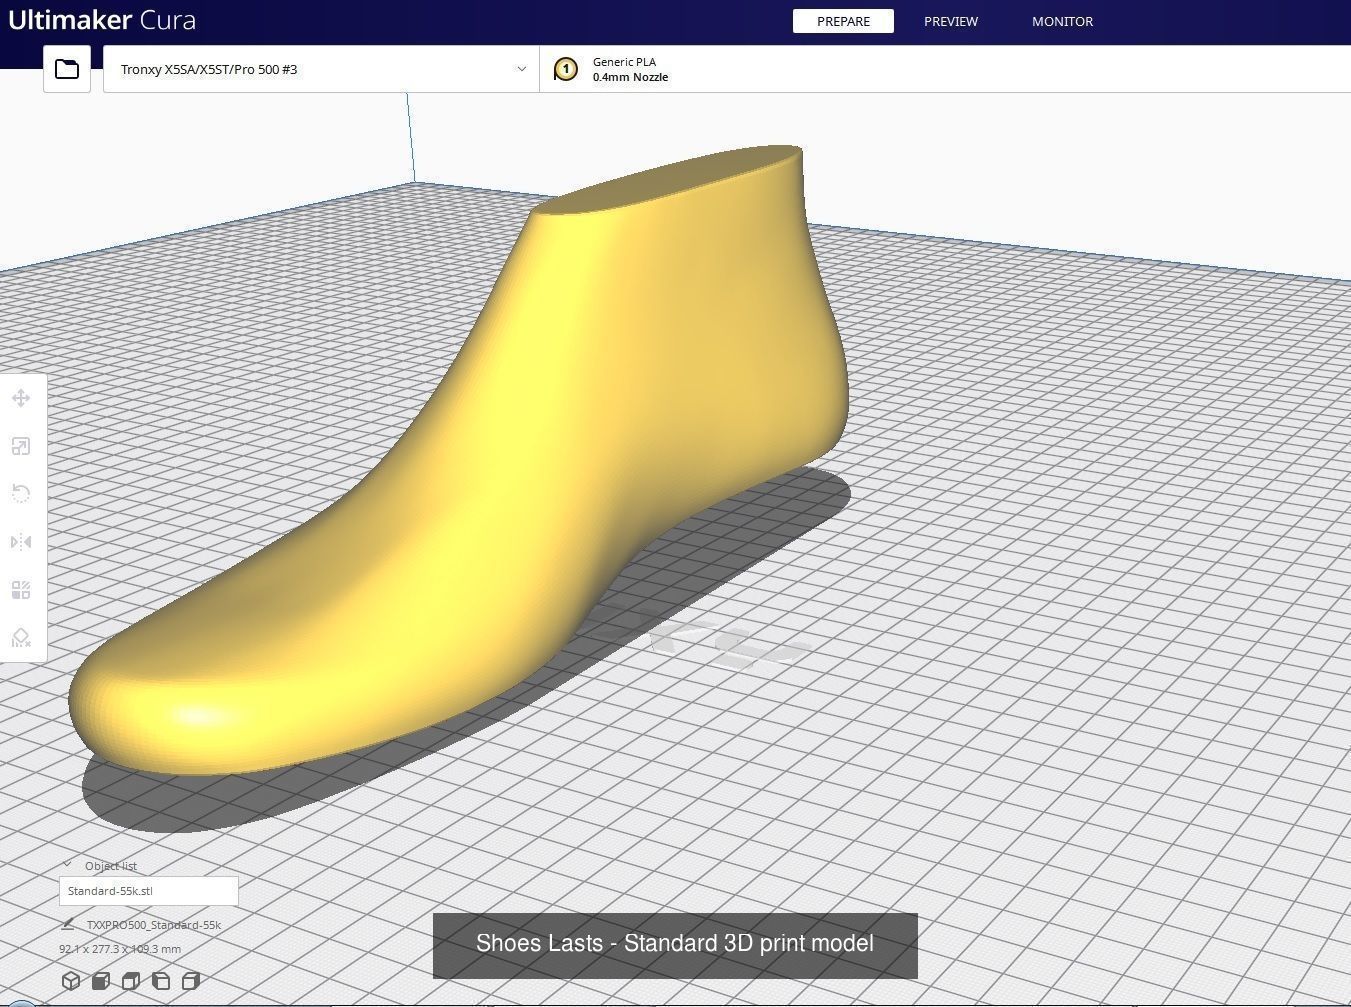Switch to the PREPARE stage

(843, 21)
